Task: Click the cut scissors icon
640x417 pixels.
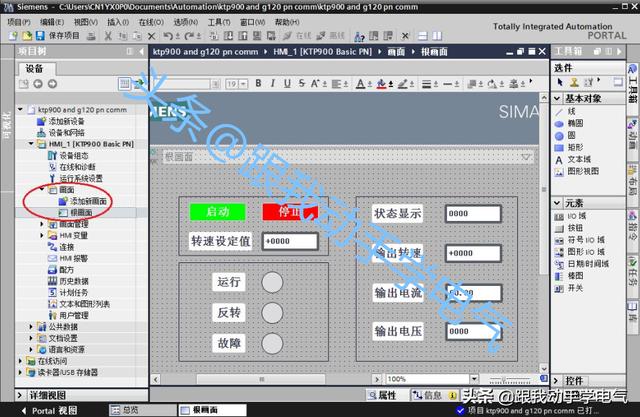Action: point(108,36)
